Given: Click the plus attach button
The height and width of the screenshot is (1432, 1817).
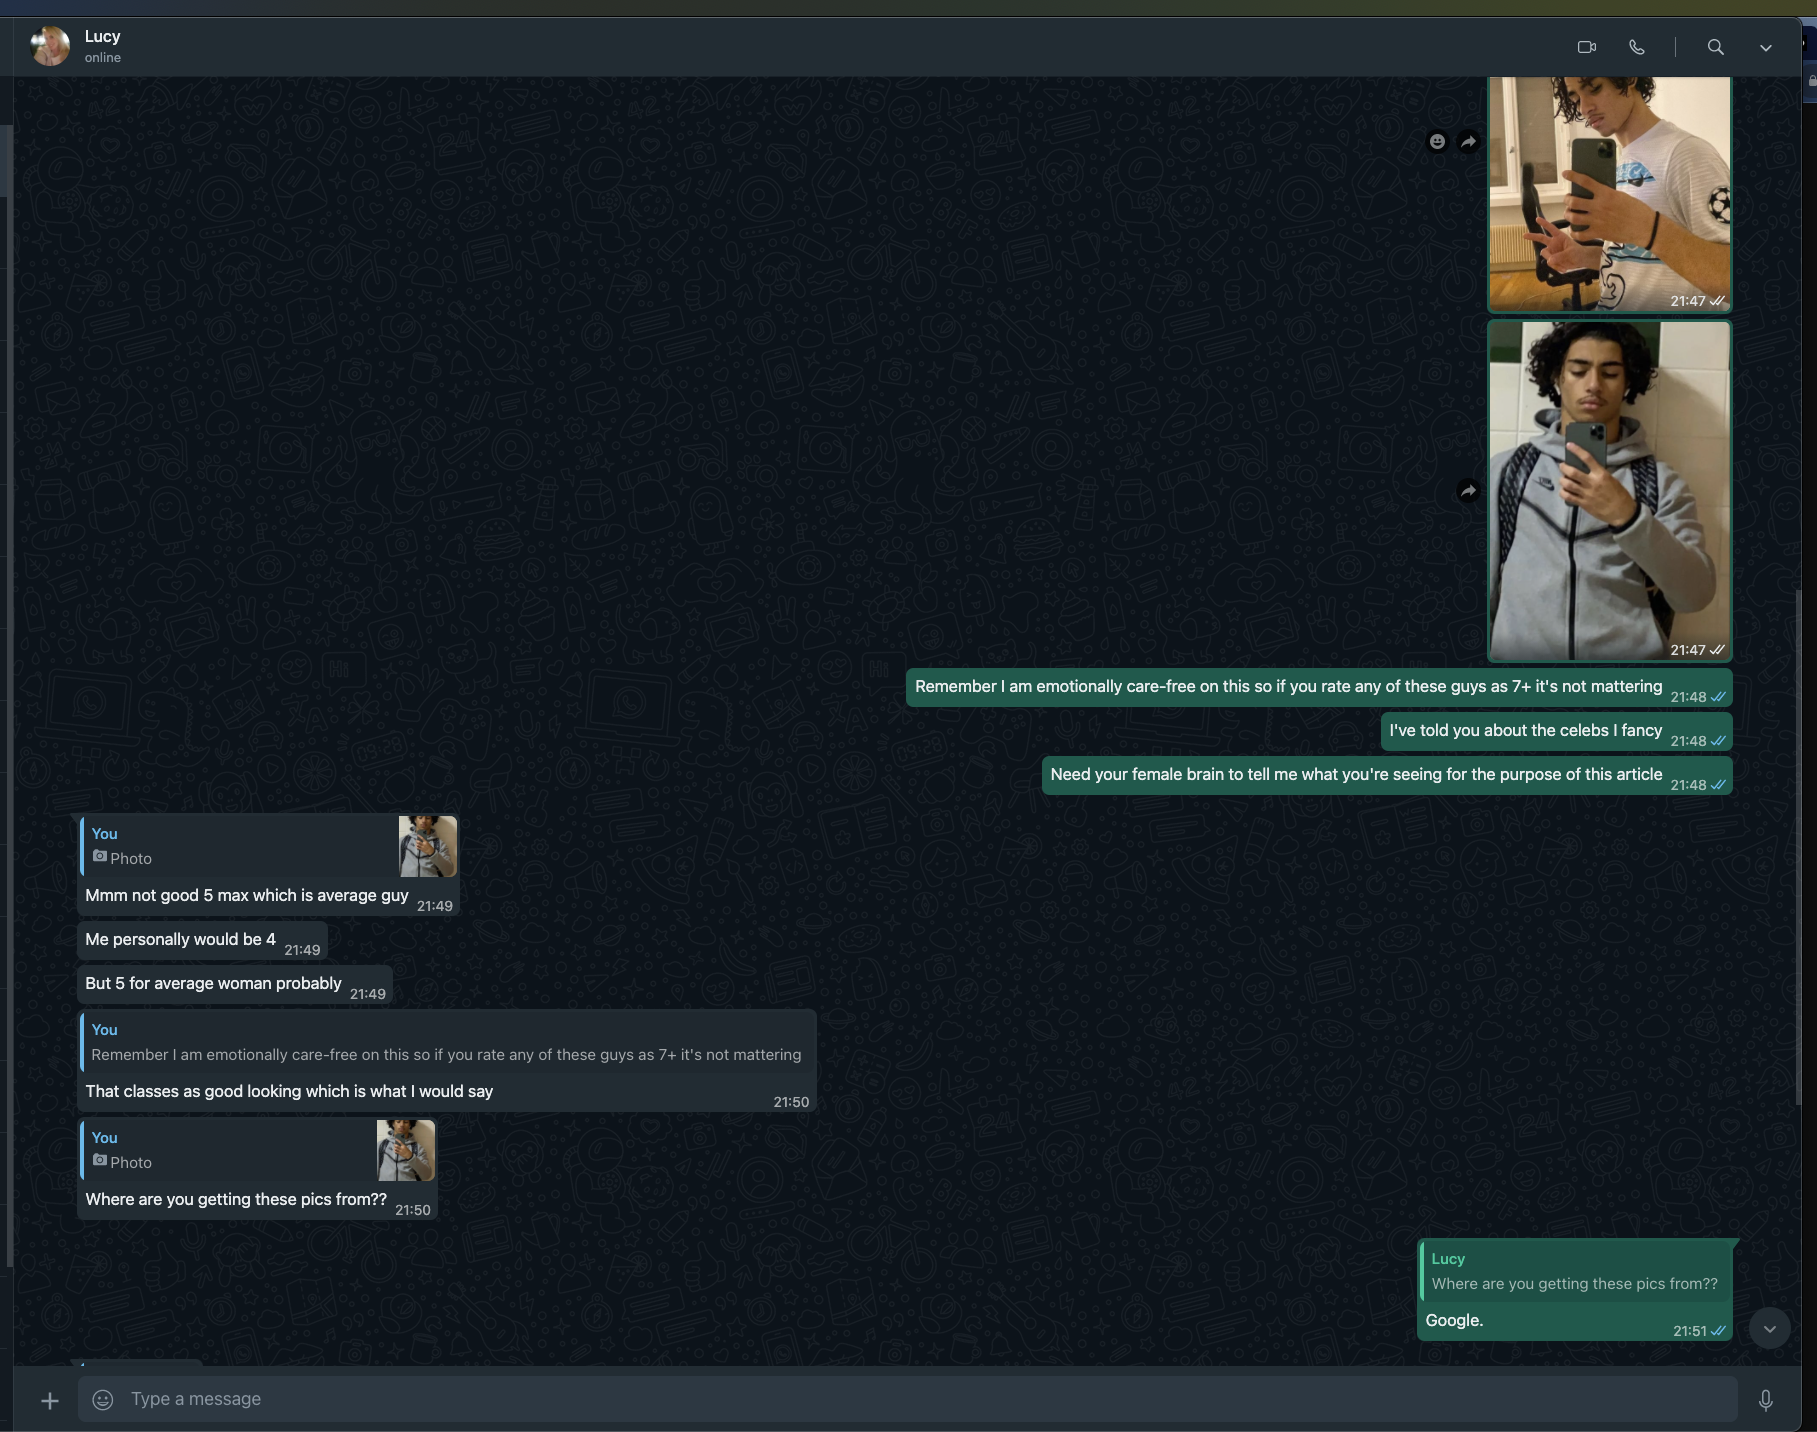Looking at the screenshot, I should click(50, 1400).
